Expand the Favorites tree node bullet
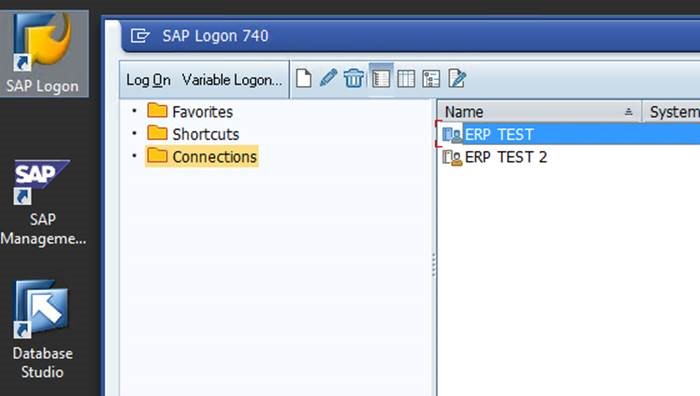 click(x=134, y=110)
